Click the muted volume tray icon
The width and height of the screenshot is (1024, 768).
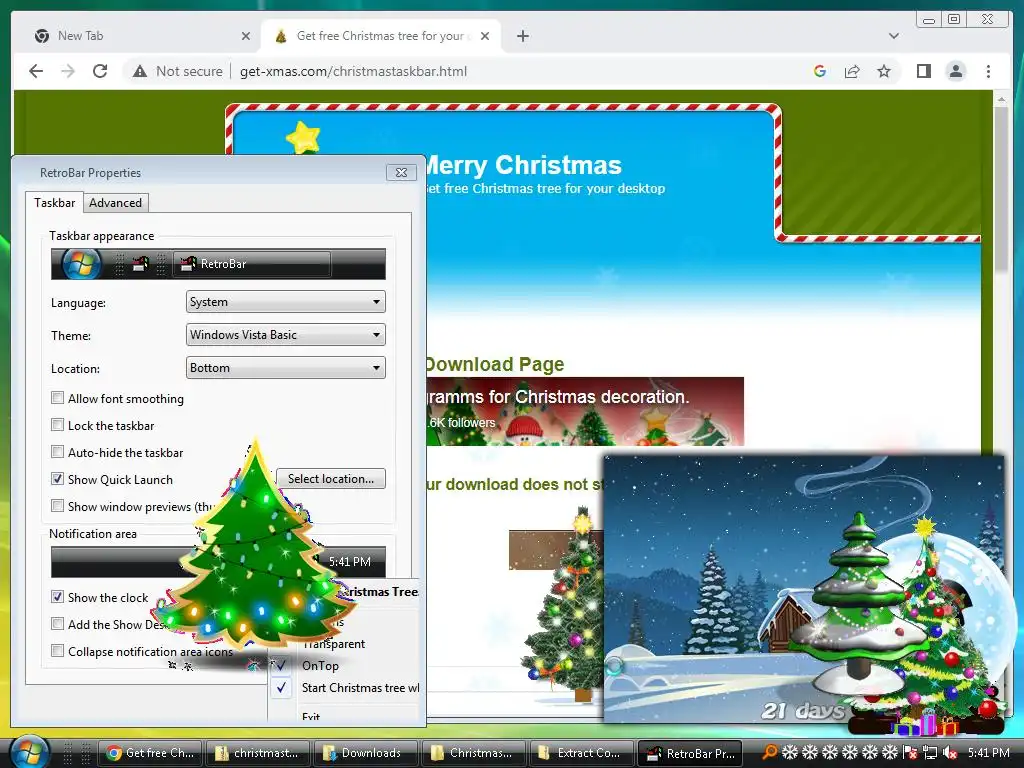coord(950,752)
